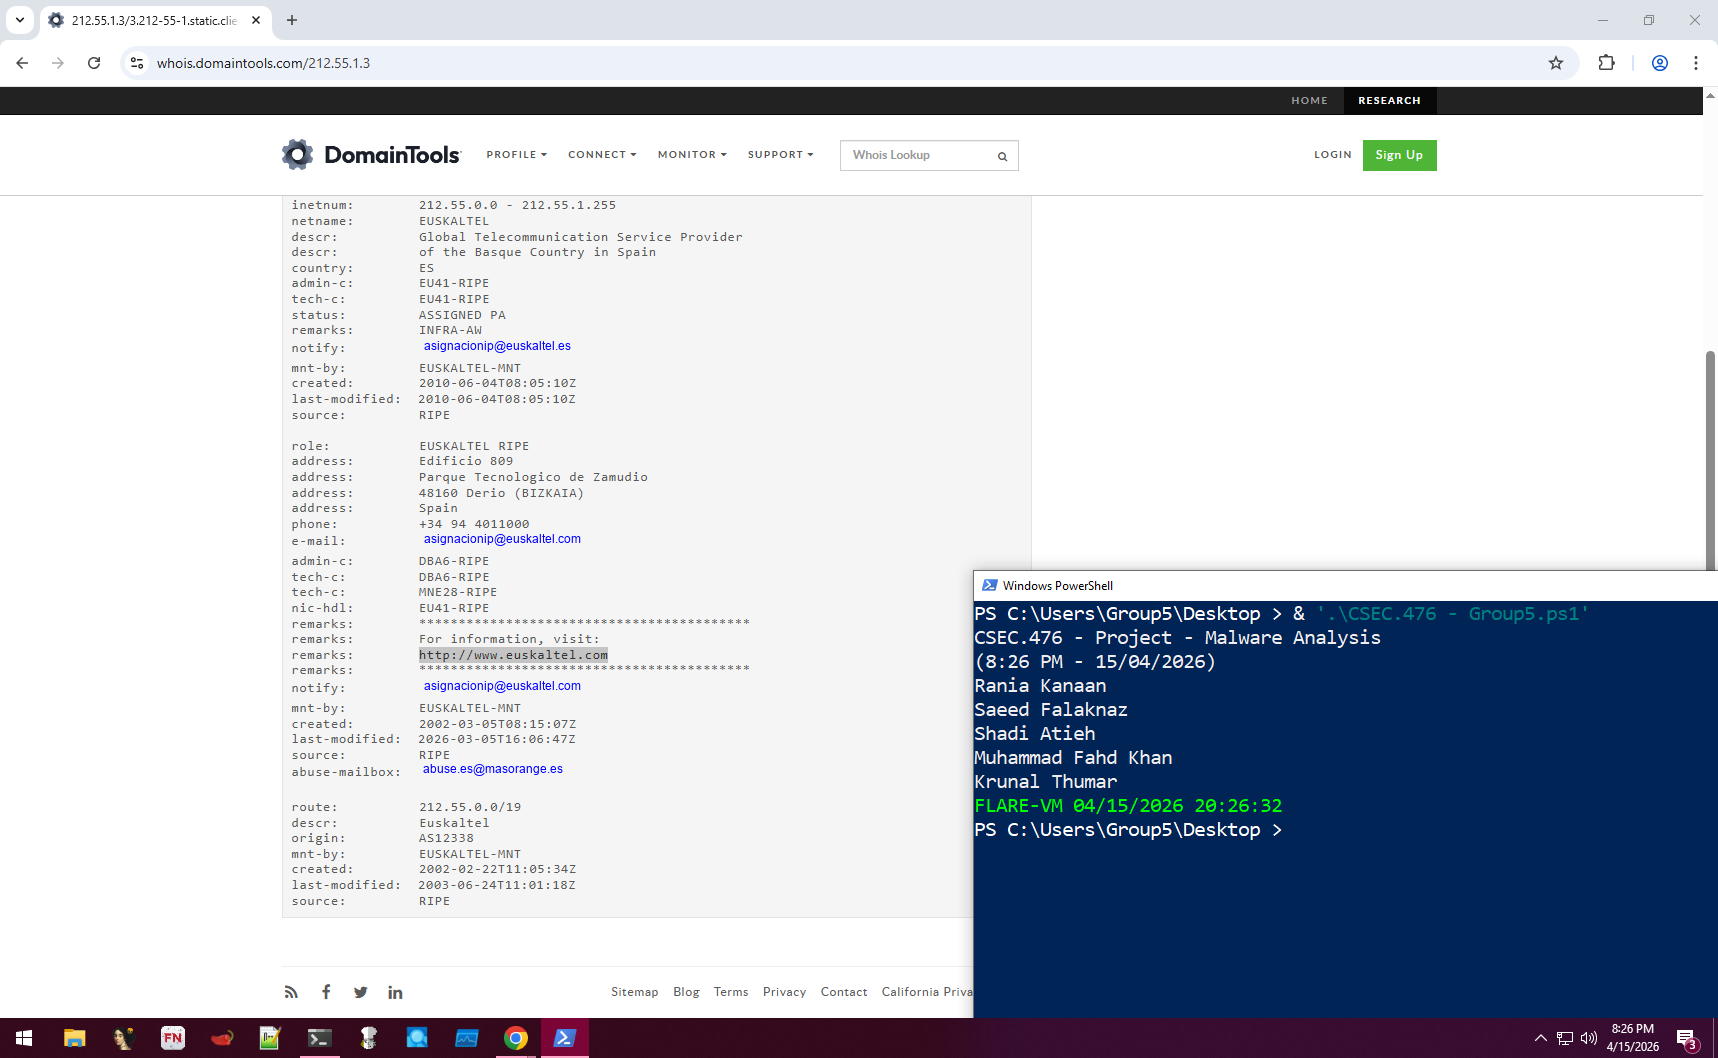Screen dimensions: 1718x1058
Task: Open Google Chrome from the taskbar
Action: tap(516, 1038)
